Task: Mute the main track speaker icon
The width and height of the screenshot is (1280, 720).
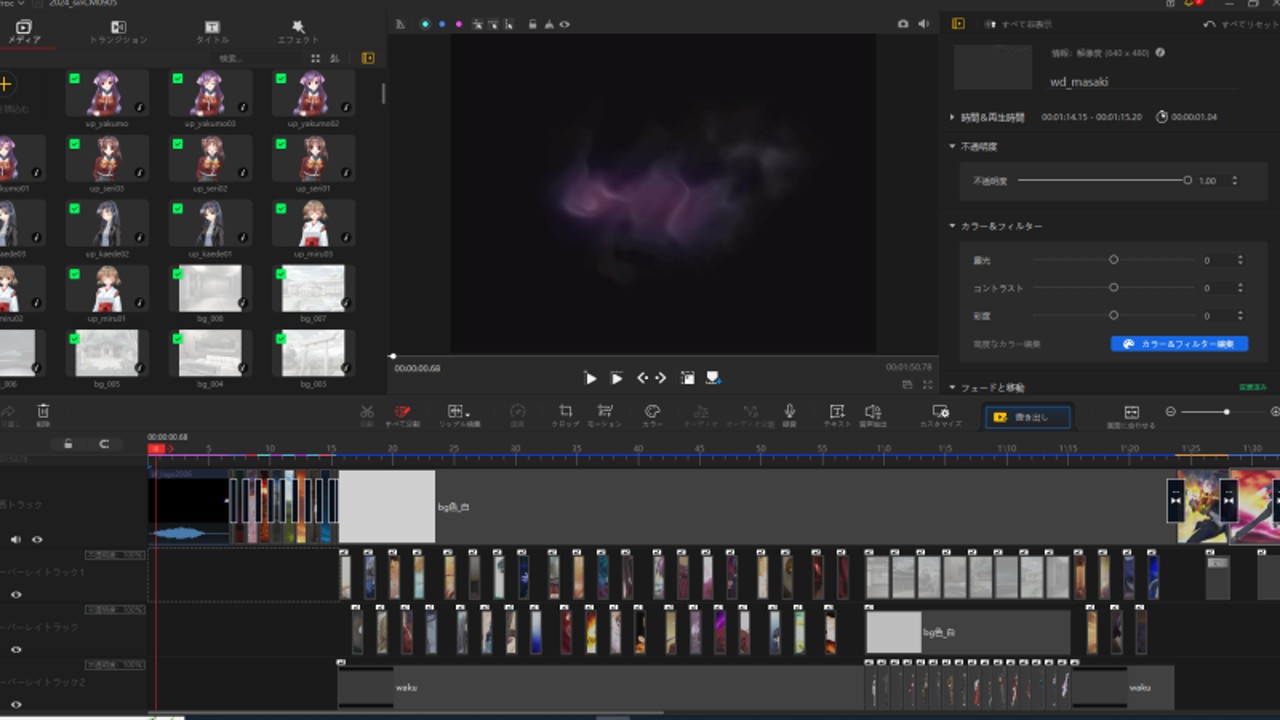Action: pyautogui.click(x=15, y=539)
